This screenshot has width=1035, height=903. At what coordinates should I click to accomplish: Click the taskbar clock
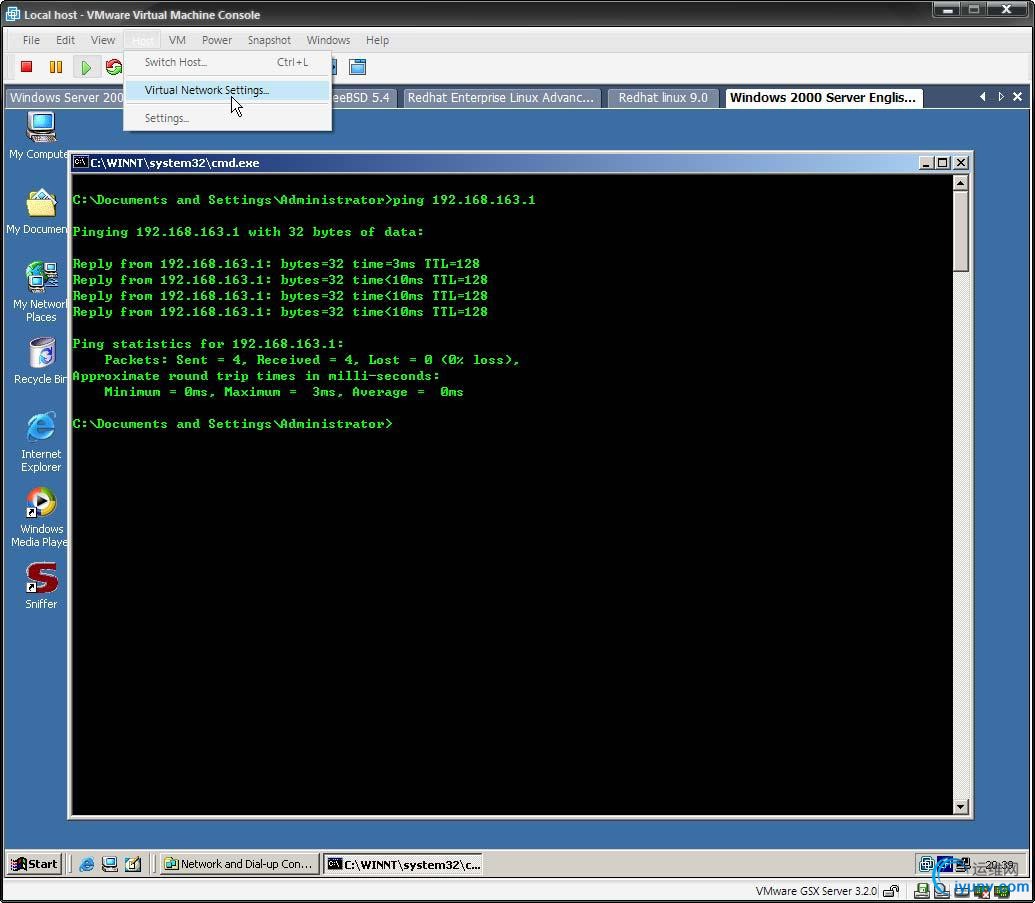pyautogui.click(x=999, y=864)
